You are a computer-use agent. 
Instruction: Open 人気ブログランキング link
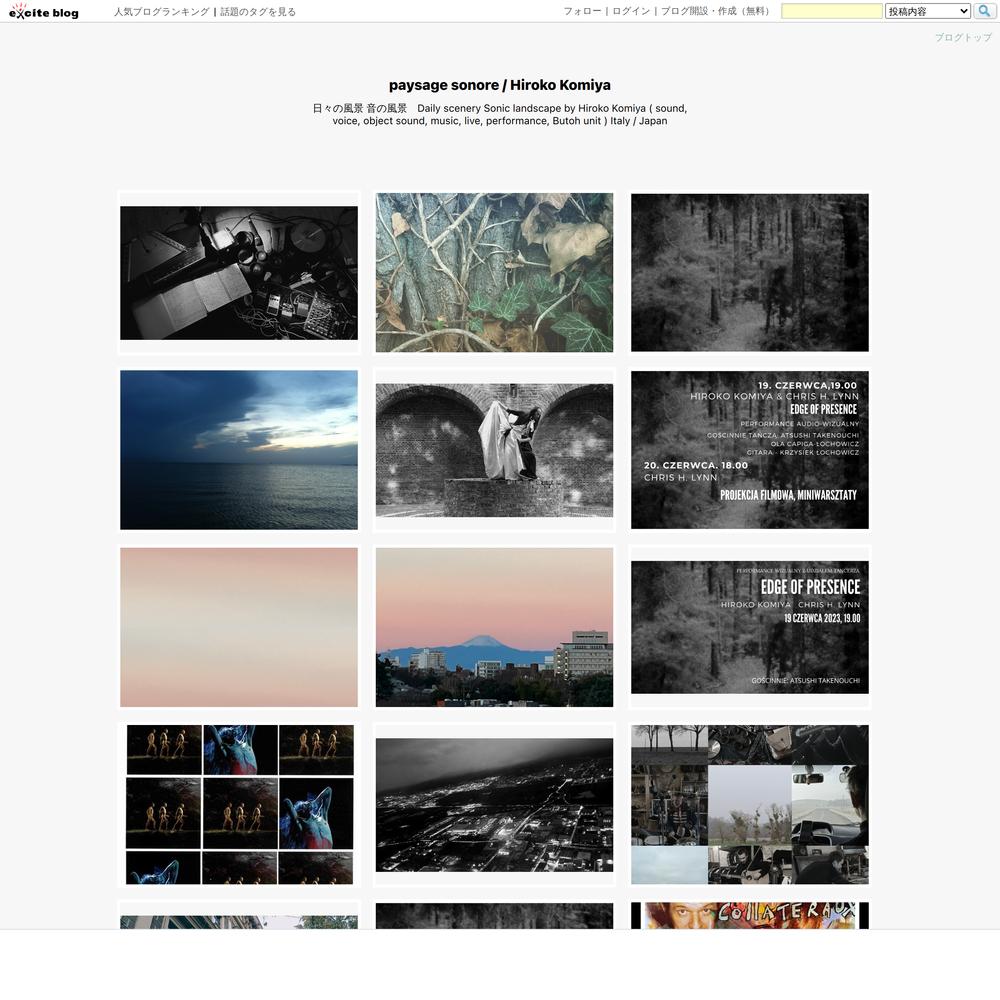tap(162, 11)
